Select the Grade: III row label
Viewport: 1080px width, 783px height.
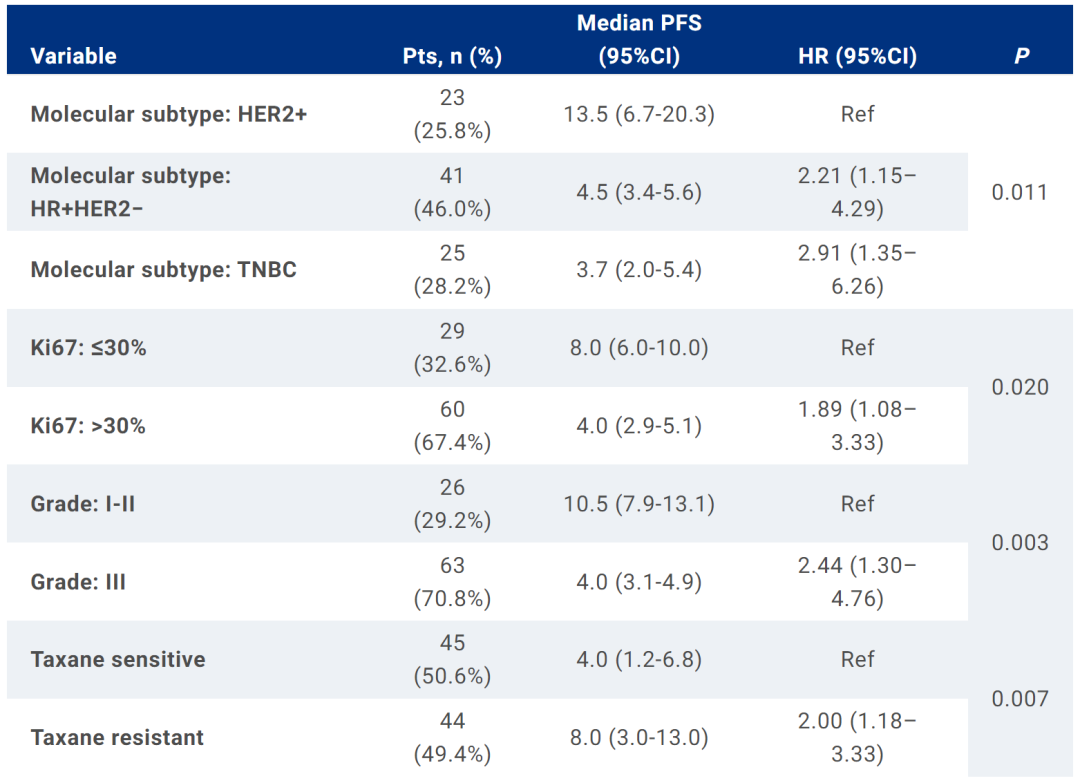click(x=78, y=582)
